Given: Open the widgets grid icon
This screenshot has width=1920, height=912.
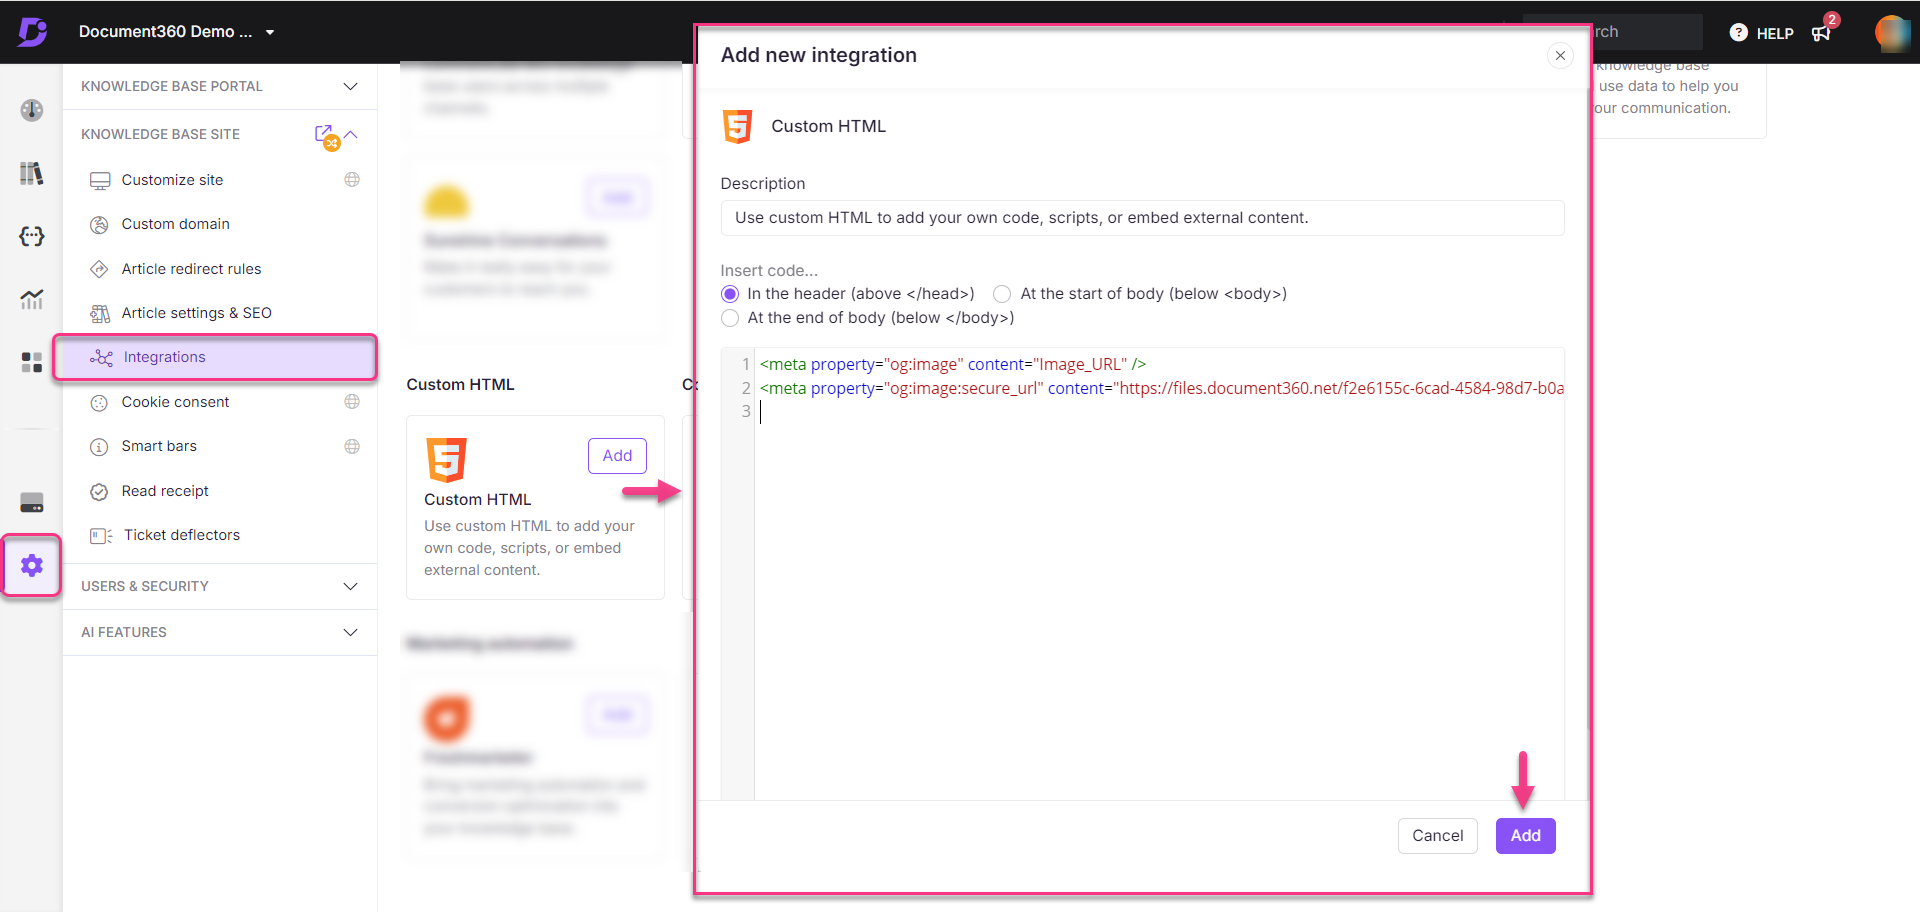Looking at the screenshot, I should coord(32,362).
